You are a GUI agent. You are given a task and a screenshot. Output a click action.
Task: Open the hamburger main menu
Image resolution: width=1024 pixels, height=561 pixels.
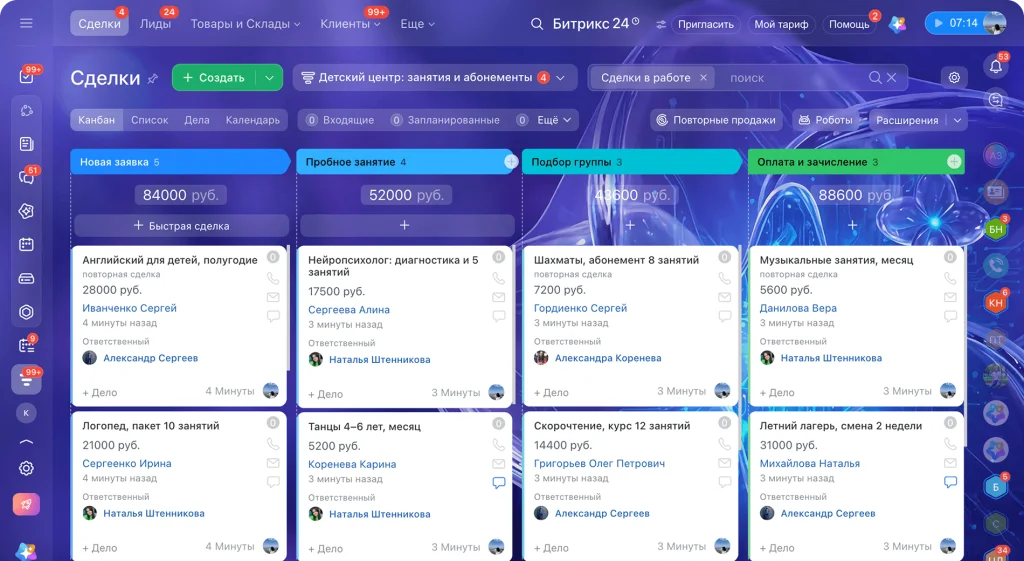click(x=26, y=24)
